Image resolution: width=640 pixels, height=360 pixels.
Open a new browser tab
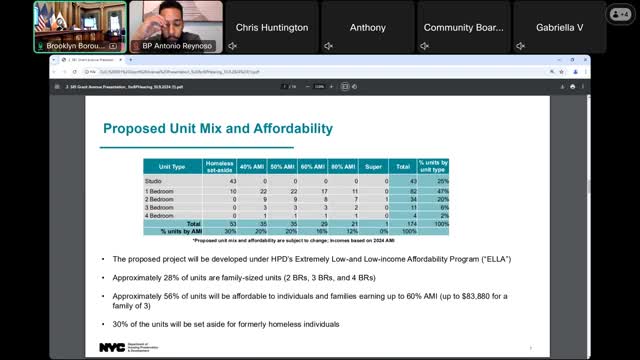[131, 60]
